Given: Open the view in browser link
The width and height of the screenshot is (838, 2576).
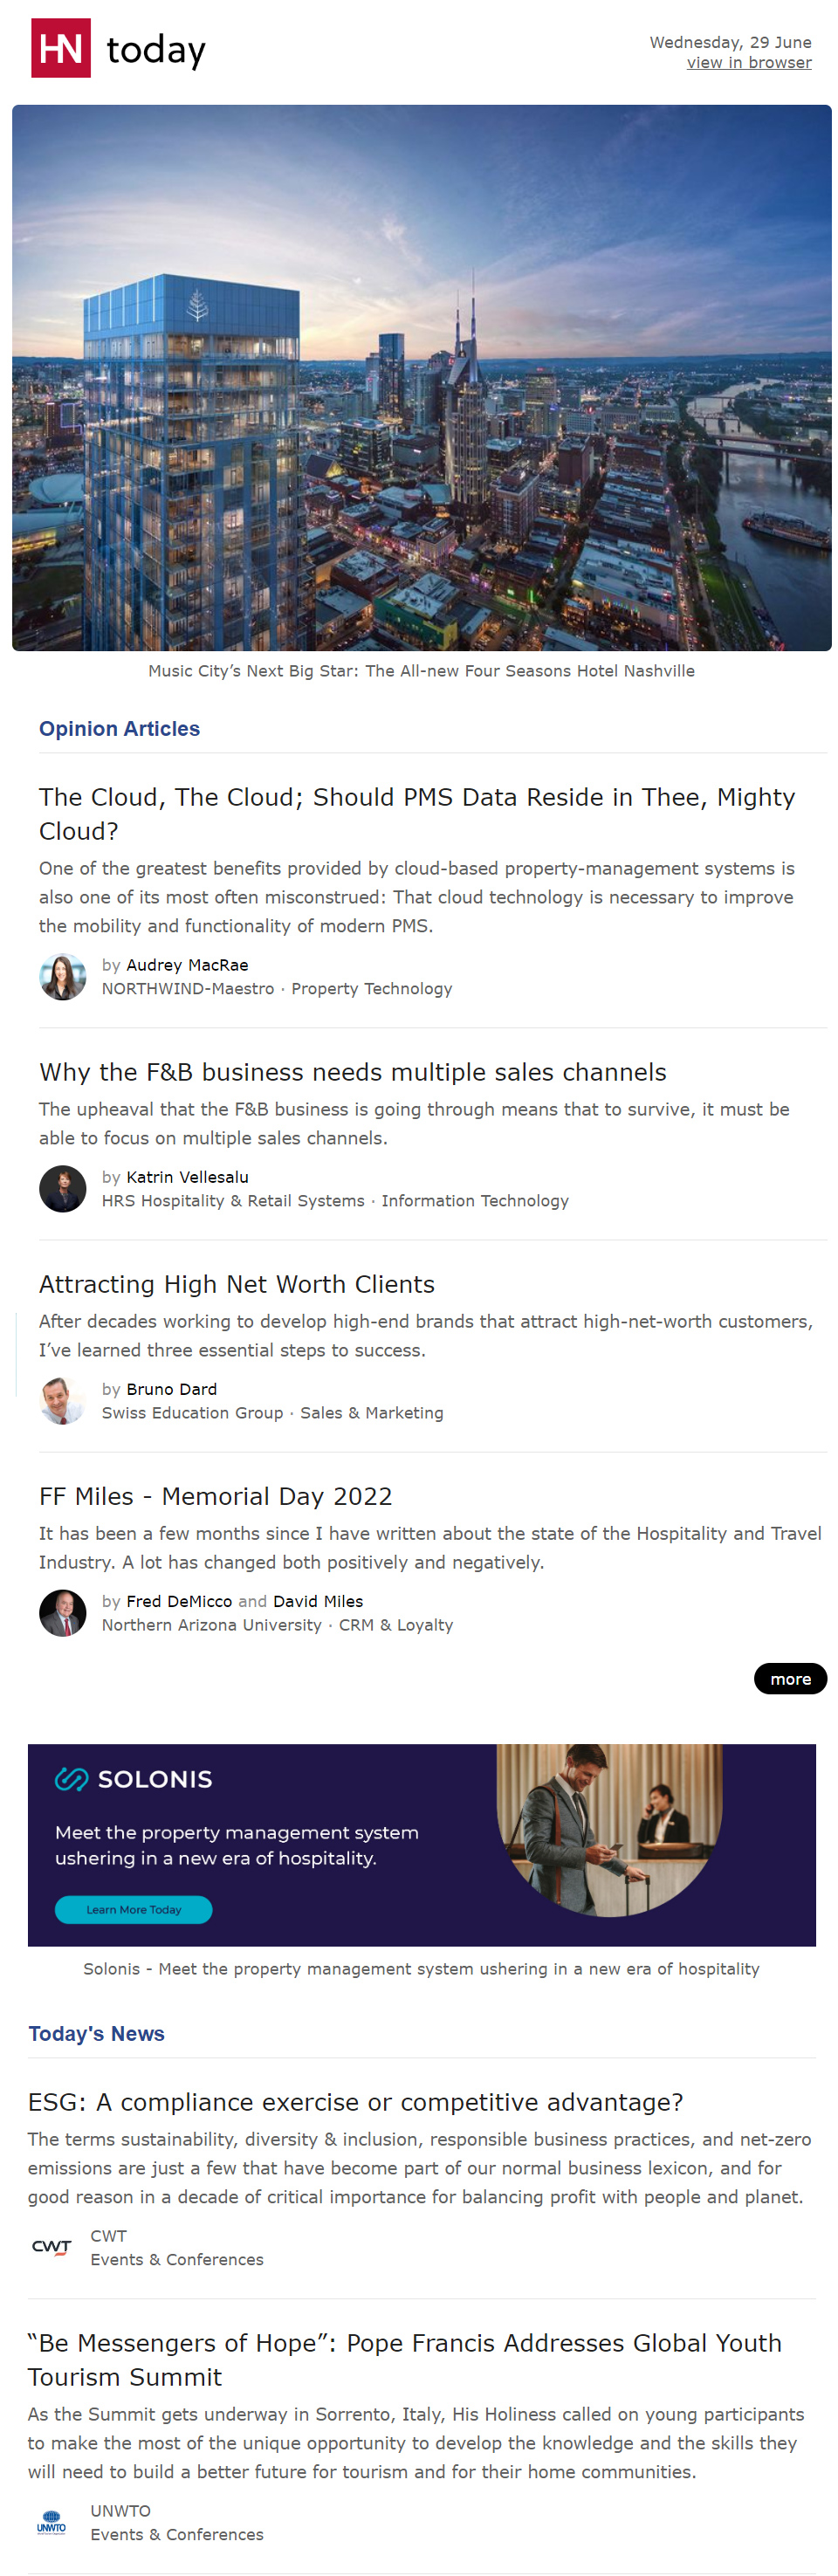Looking at the screenshot, I should (748, 63).
